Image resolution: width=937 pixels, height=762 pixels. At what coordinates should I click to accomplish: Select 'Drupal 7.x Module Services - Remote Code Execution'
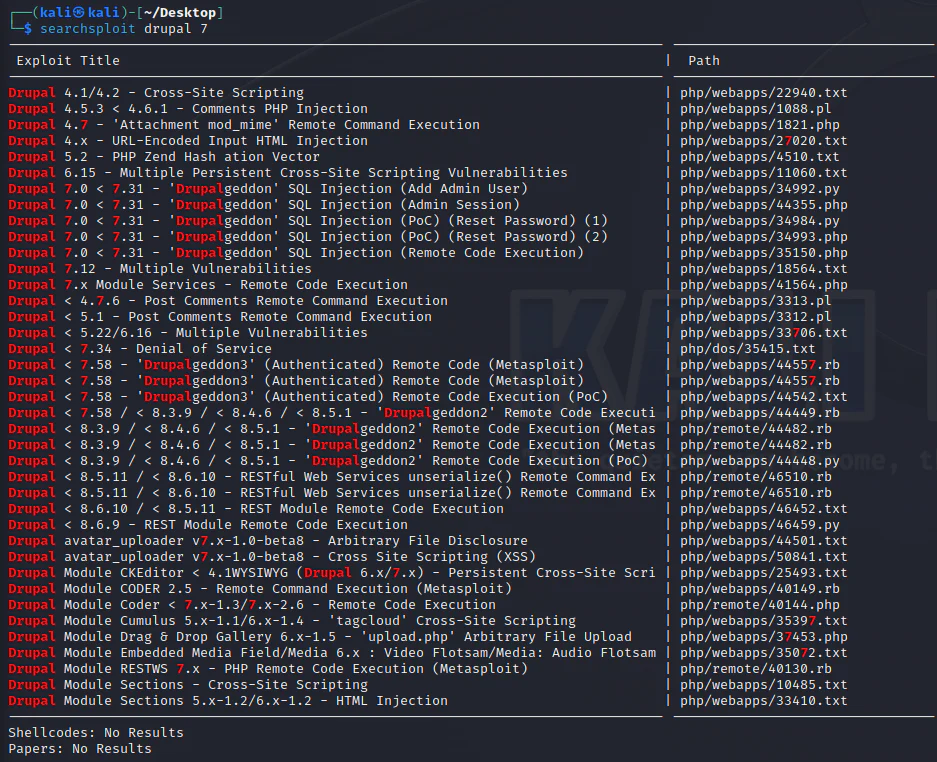208,285
